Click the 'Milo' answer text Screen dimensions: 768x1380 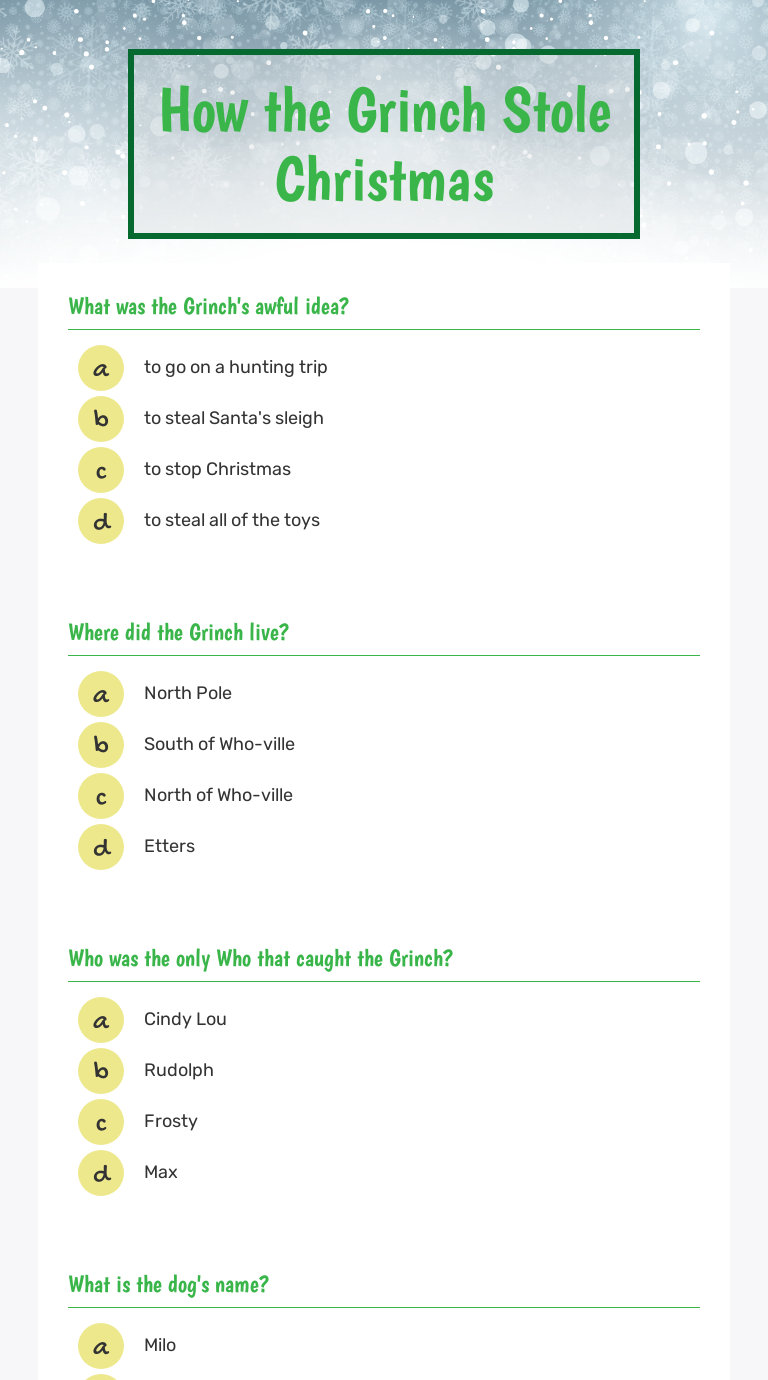click(160, 1345)
